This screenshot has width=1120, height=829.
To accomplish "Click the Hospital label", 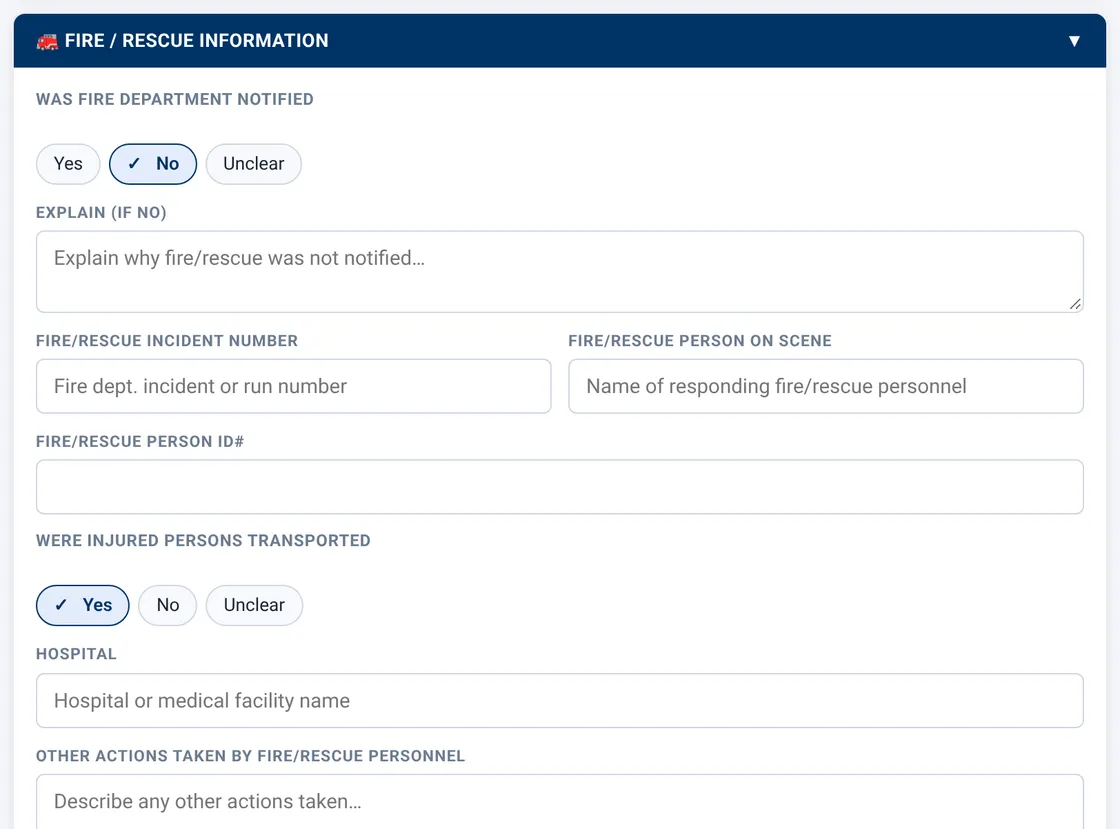I will 76,654.
